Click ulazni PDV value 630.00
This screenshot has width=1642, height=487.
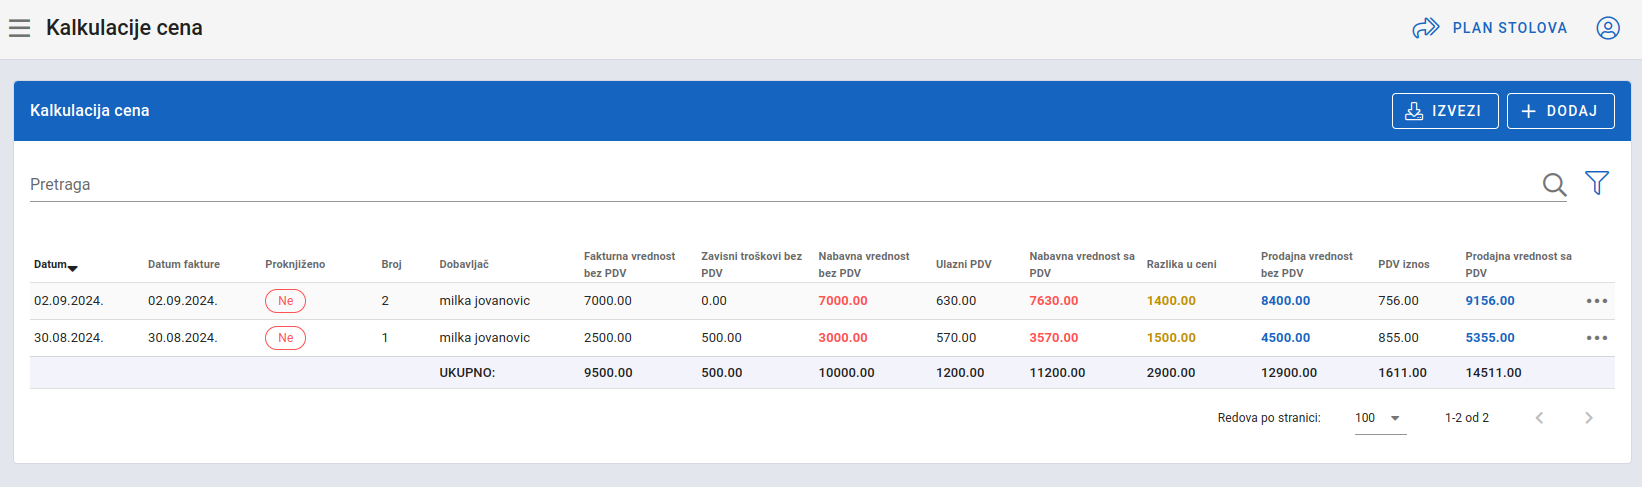(x=956, y=301)
